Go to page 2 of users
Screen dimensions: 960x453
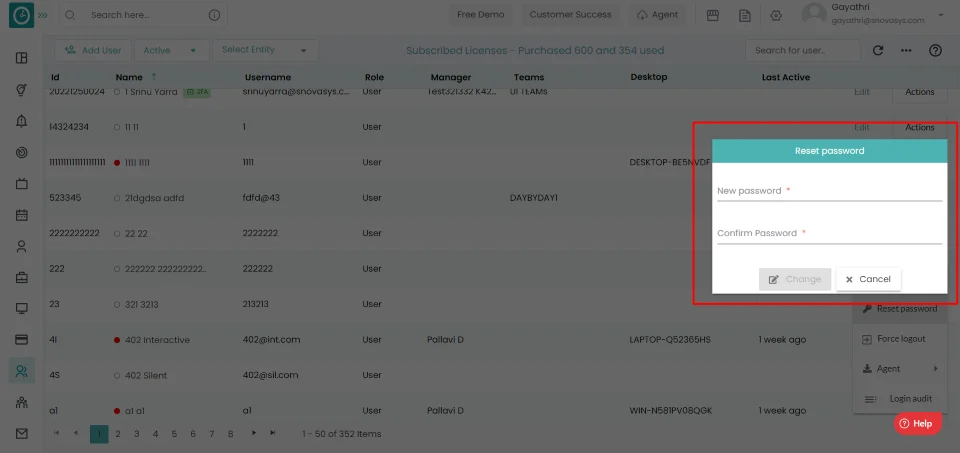click(x=118, y=433)
